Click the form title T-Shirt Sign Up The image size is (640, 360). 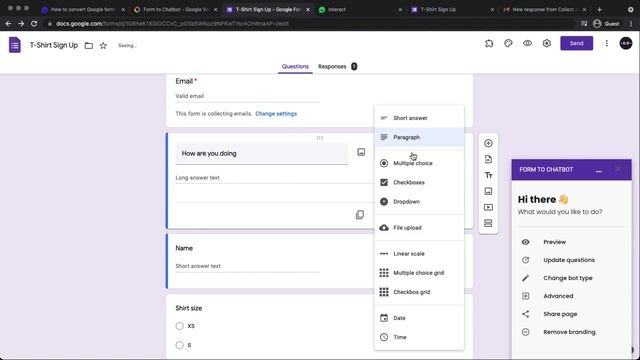click(53, 45)
